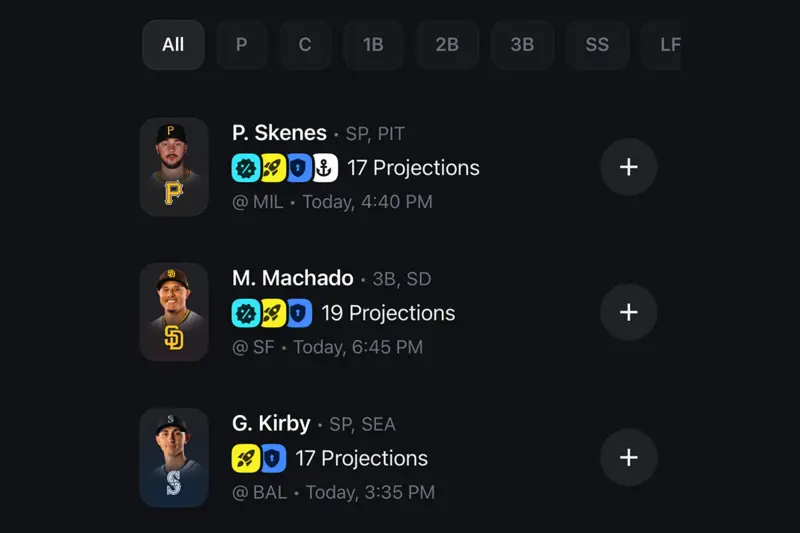Select the All position filter tab
This screenshot has width=800, height=533.
173,45
